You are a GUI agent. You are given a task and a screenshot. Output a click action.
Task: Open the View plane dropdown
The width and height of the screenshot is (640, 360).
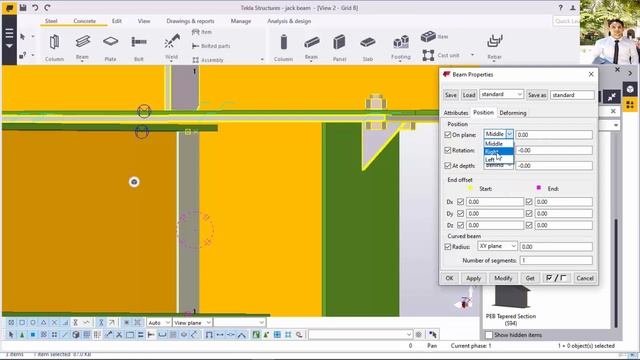click(192, 322)
